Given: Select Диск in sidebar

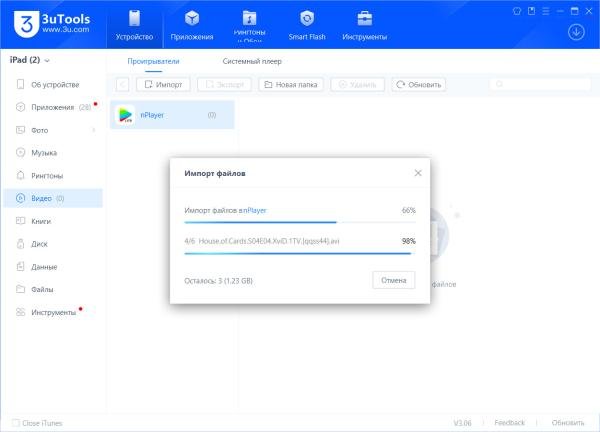Looking at the screenshot, I should (x=53, y=244).
